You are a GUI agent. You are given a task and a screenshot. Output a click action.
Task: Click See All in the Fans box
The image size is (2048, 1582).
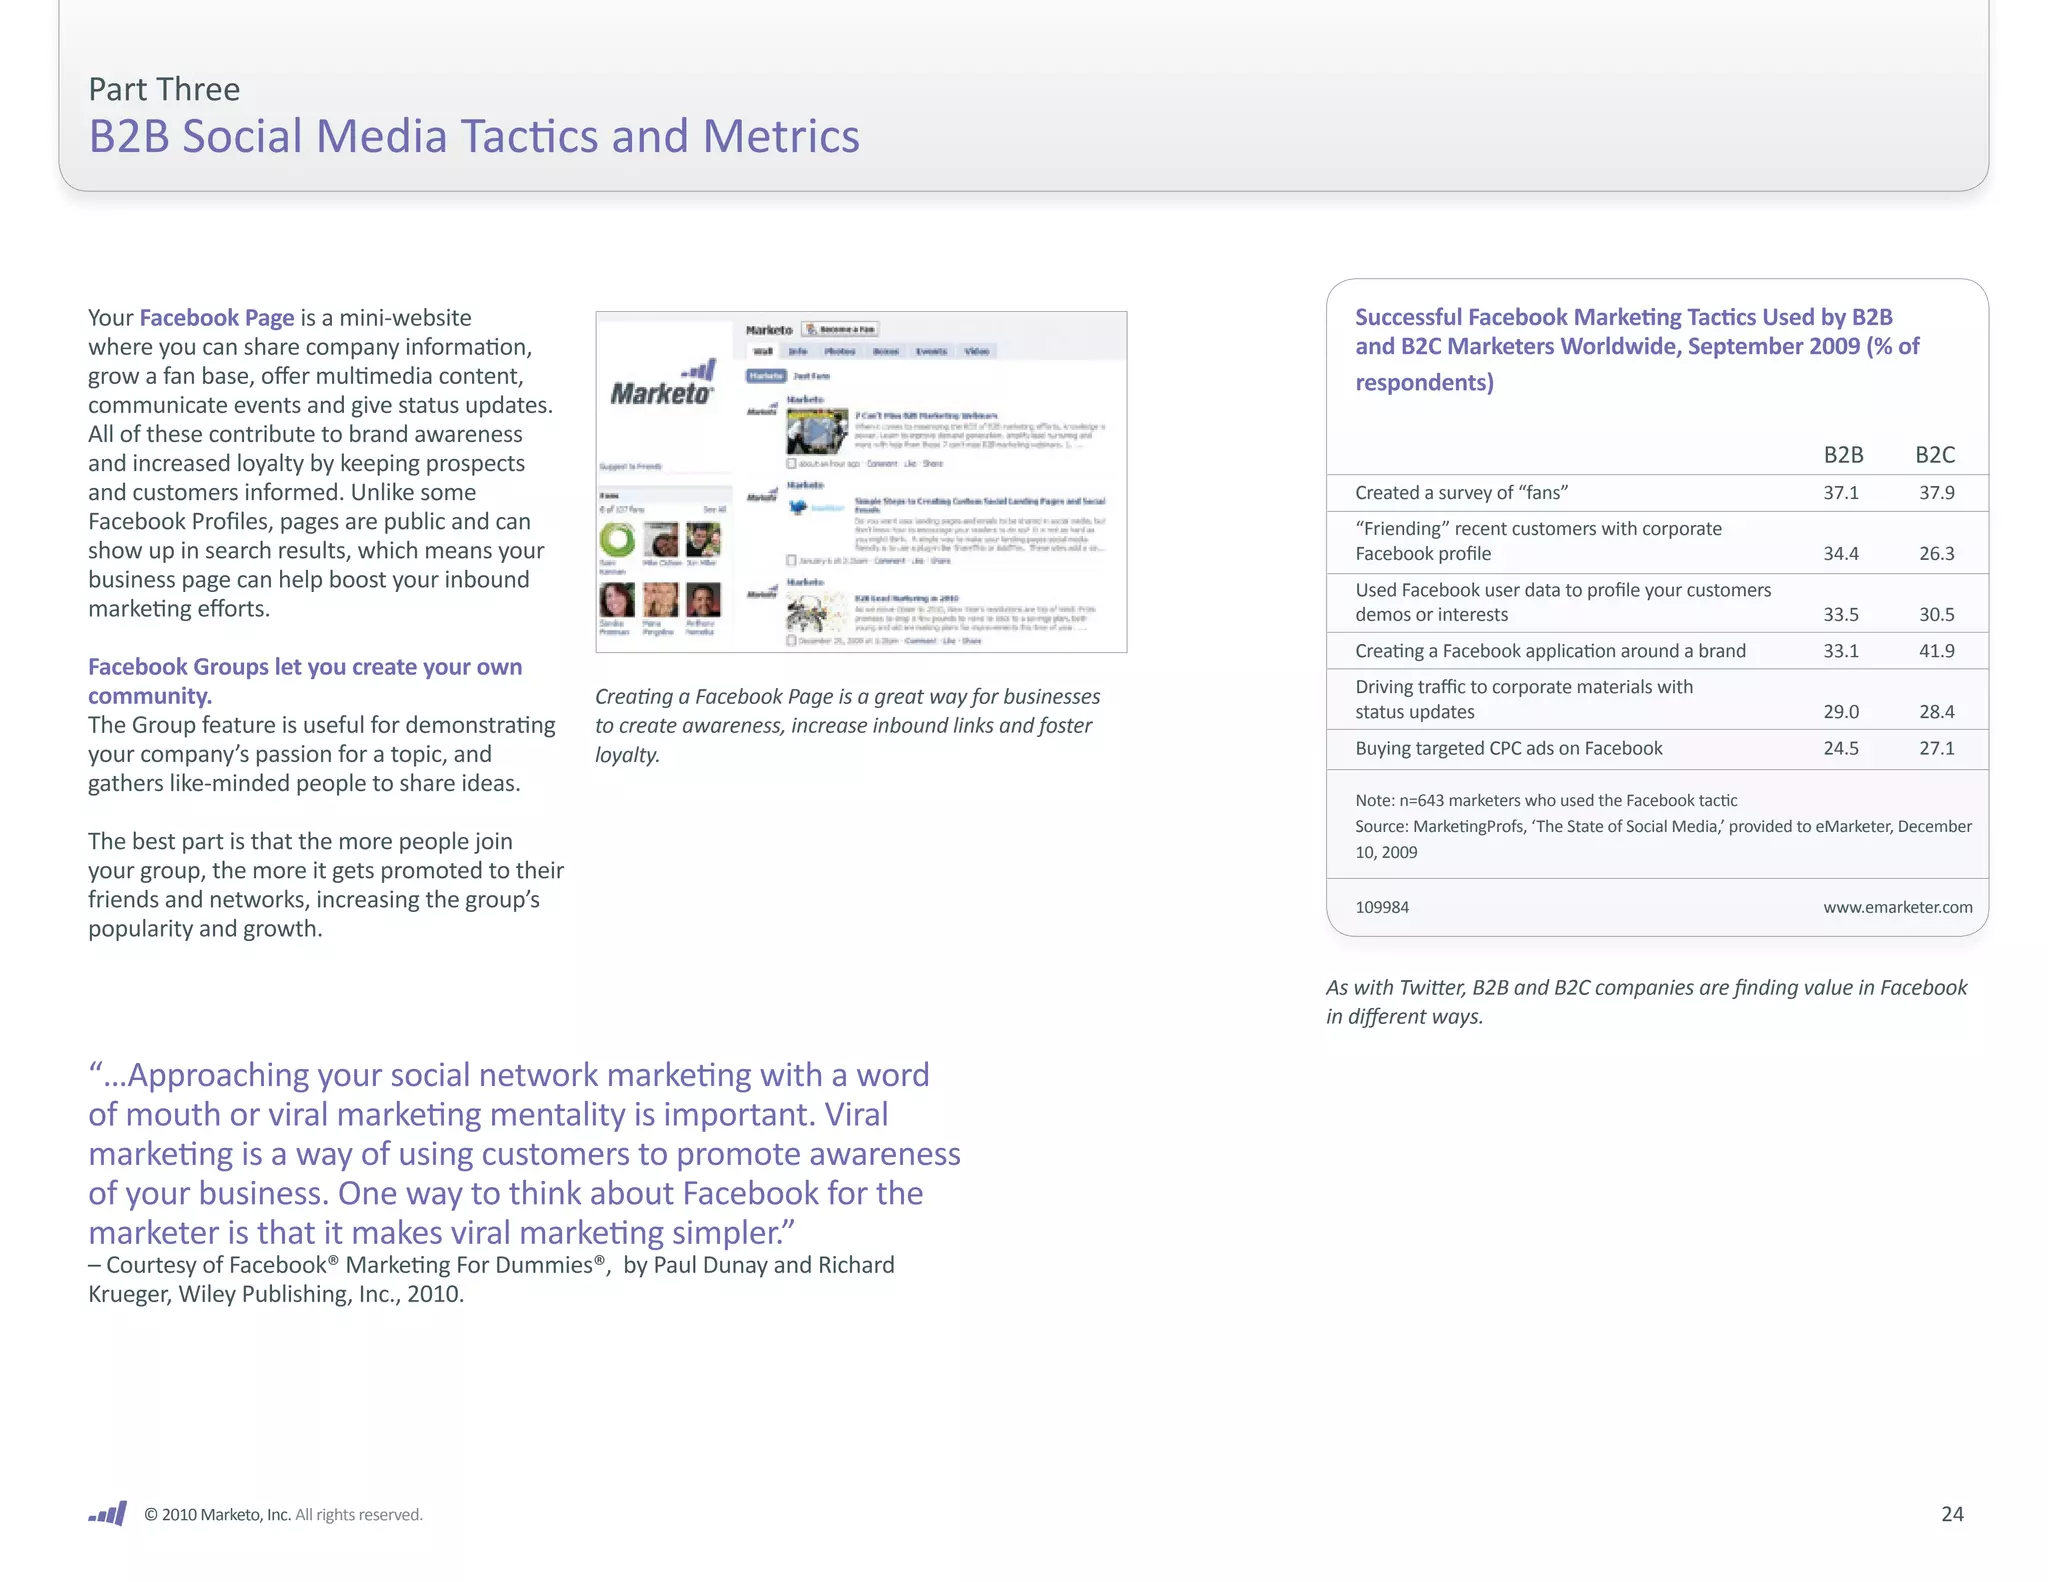click(x=714, y=510)
